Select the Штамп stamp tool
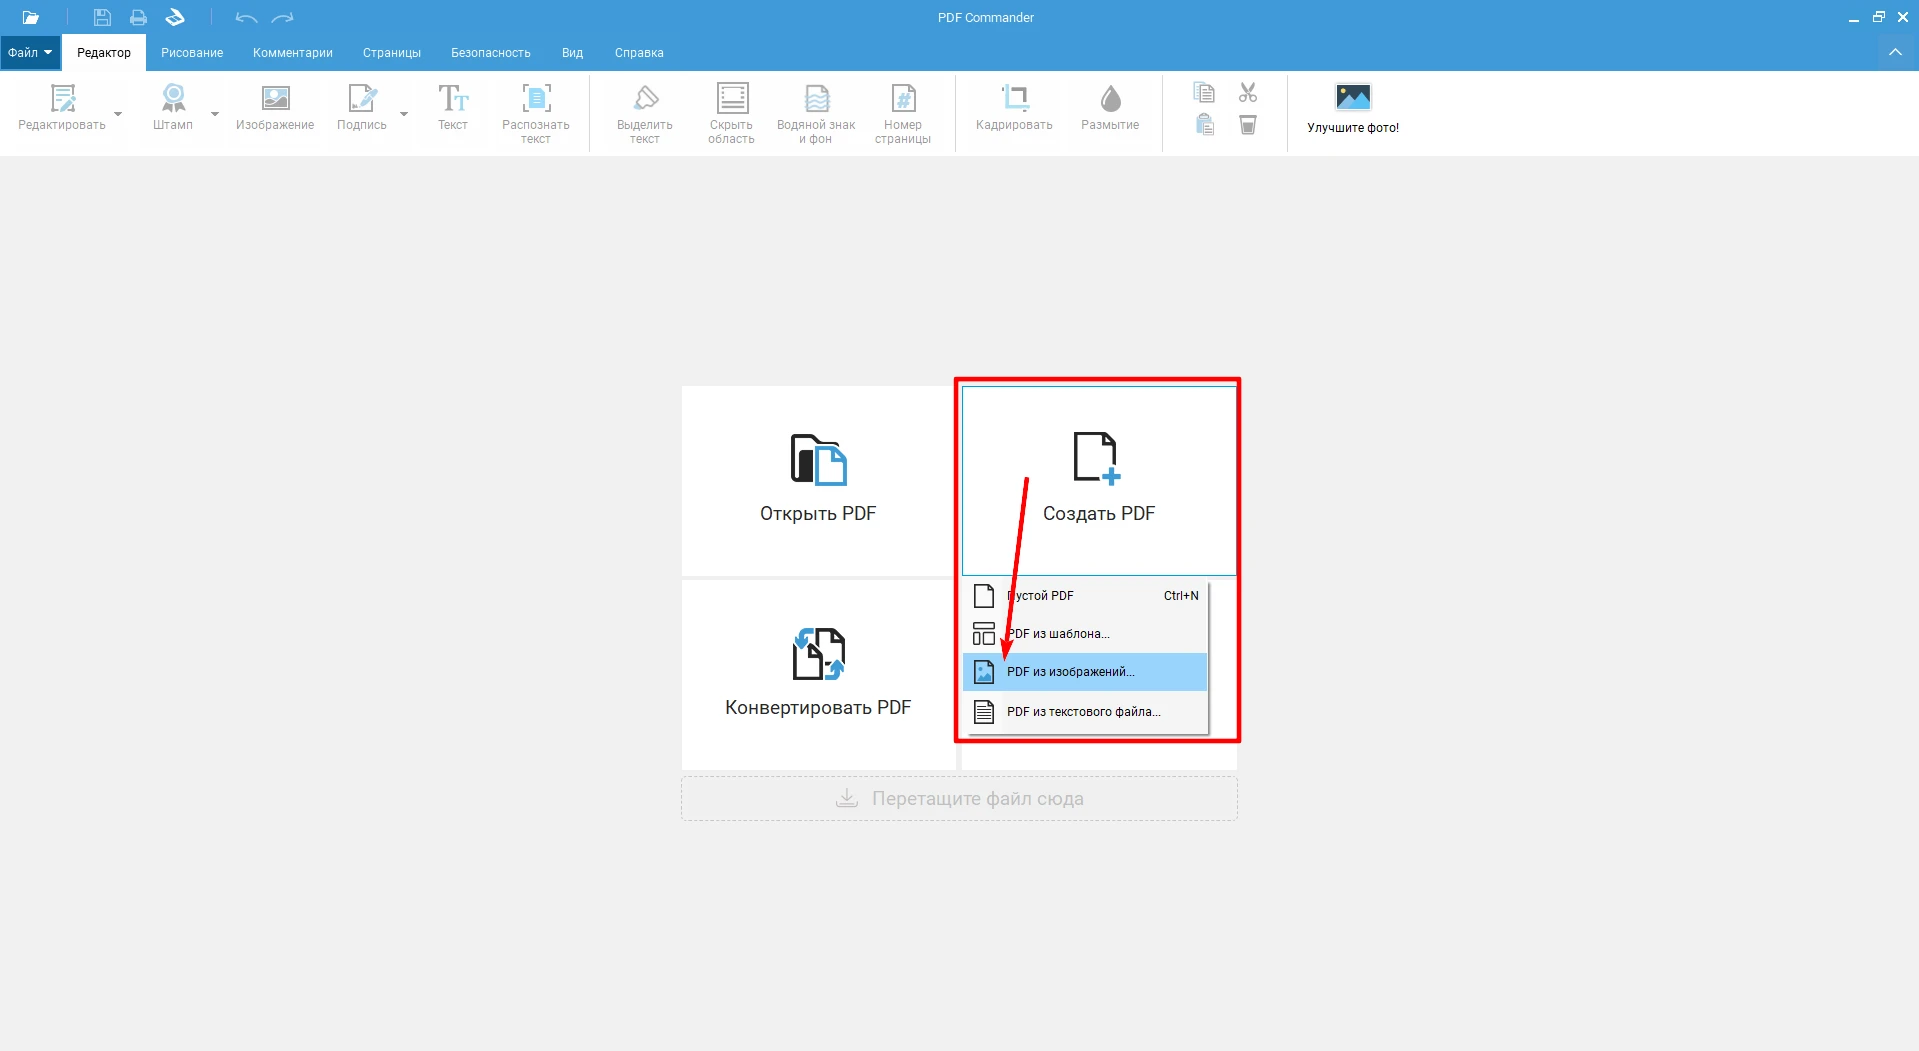This screenshot has width=1919, height=1051. [173, 107]
